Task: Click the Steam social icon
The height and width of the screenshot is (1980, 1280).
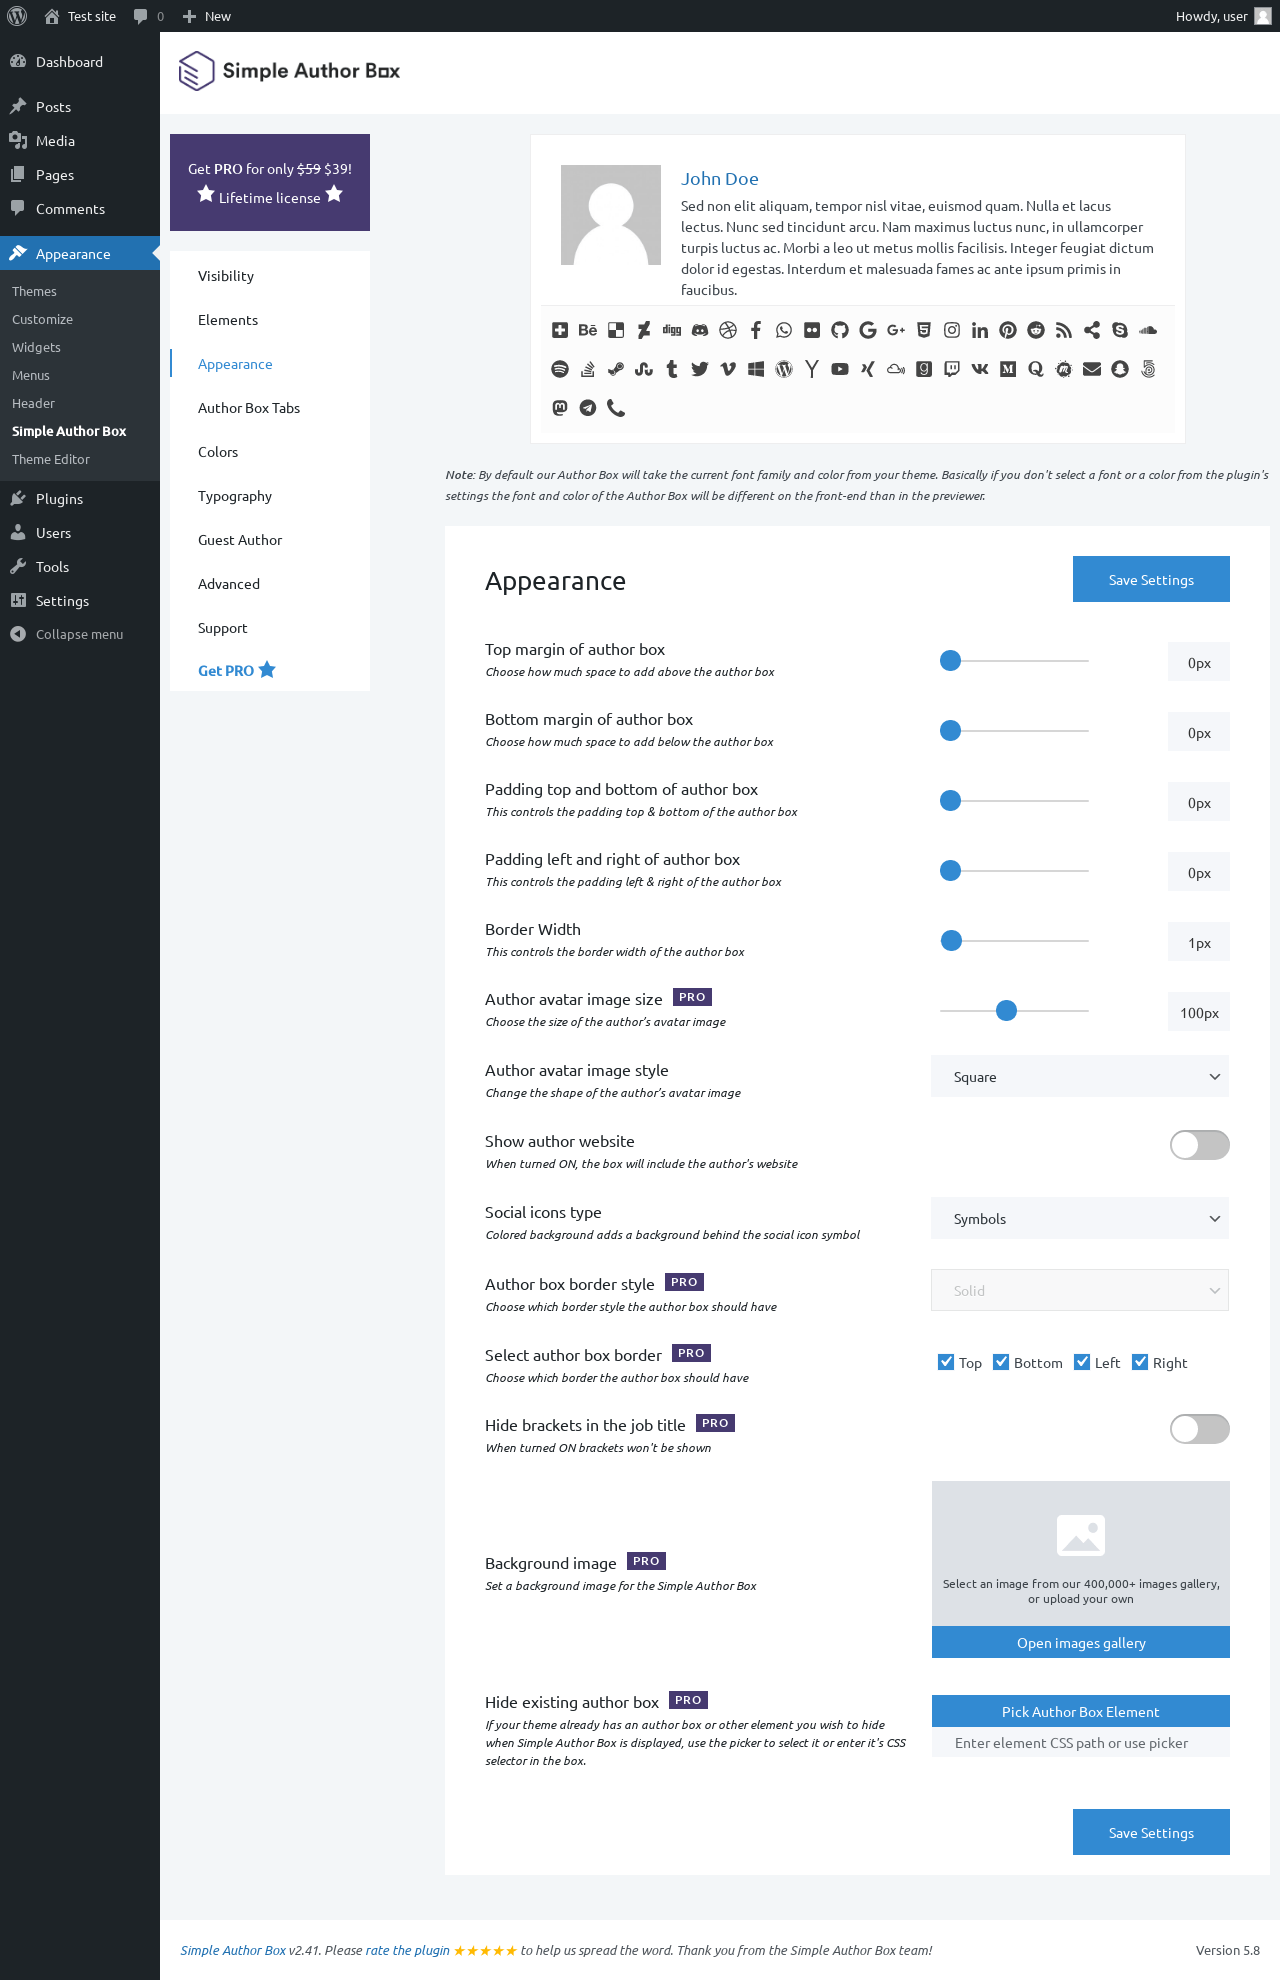Action: click(x=616, y=369)
